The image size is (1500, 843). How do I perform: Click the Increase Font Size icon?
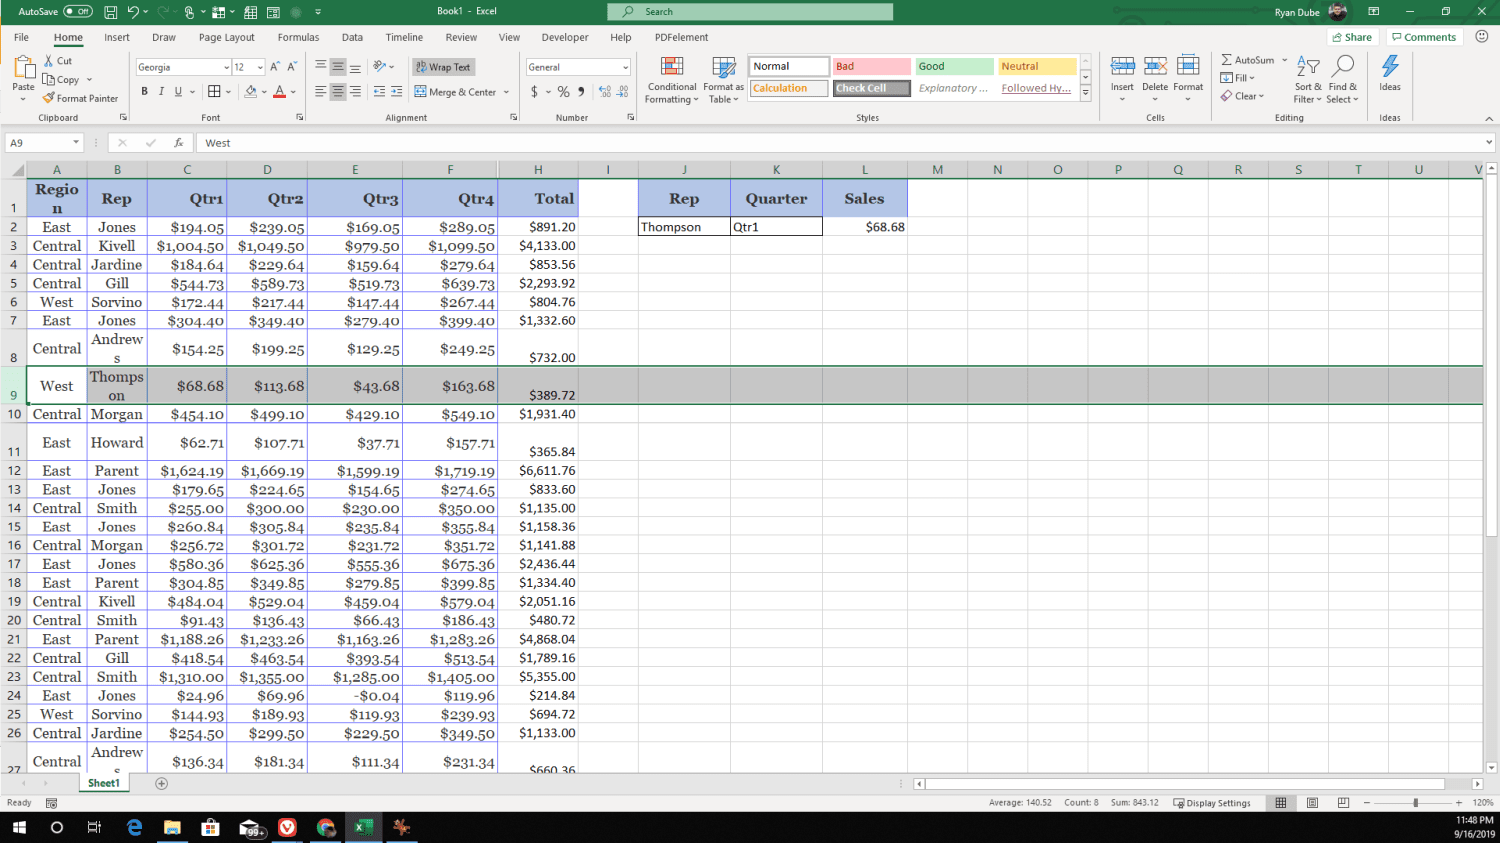275,67
